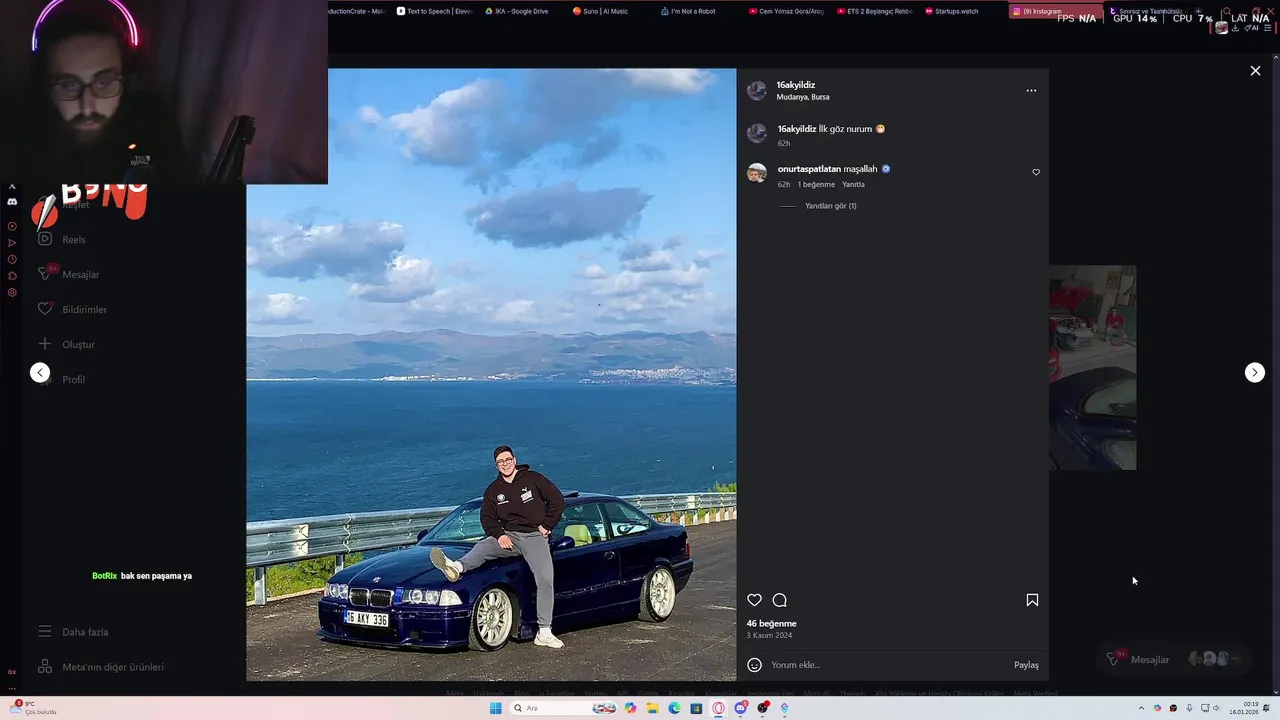Open Windows Start button
The height and width of the screenshot is (720, 1280).
click(495, 708)
